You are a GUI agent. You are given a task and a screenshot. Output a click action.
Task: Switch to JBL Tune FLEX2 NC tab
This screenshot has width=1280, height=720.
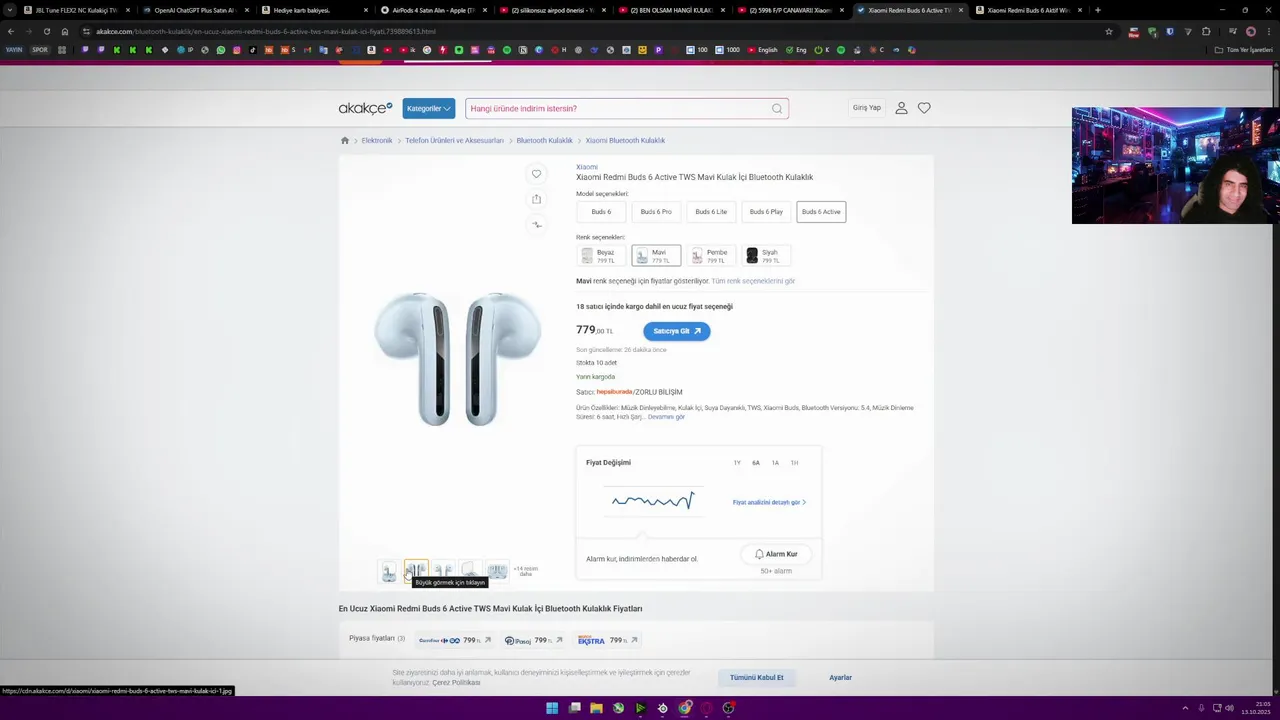click(x=76, y=10)
